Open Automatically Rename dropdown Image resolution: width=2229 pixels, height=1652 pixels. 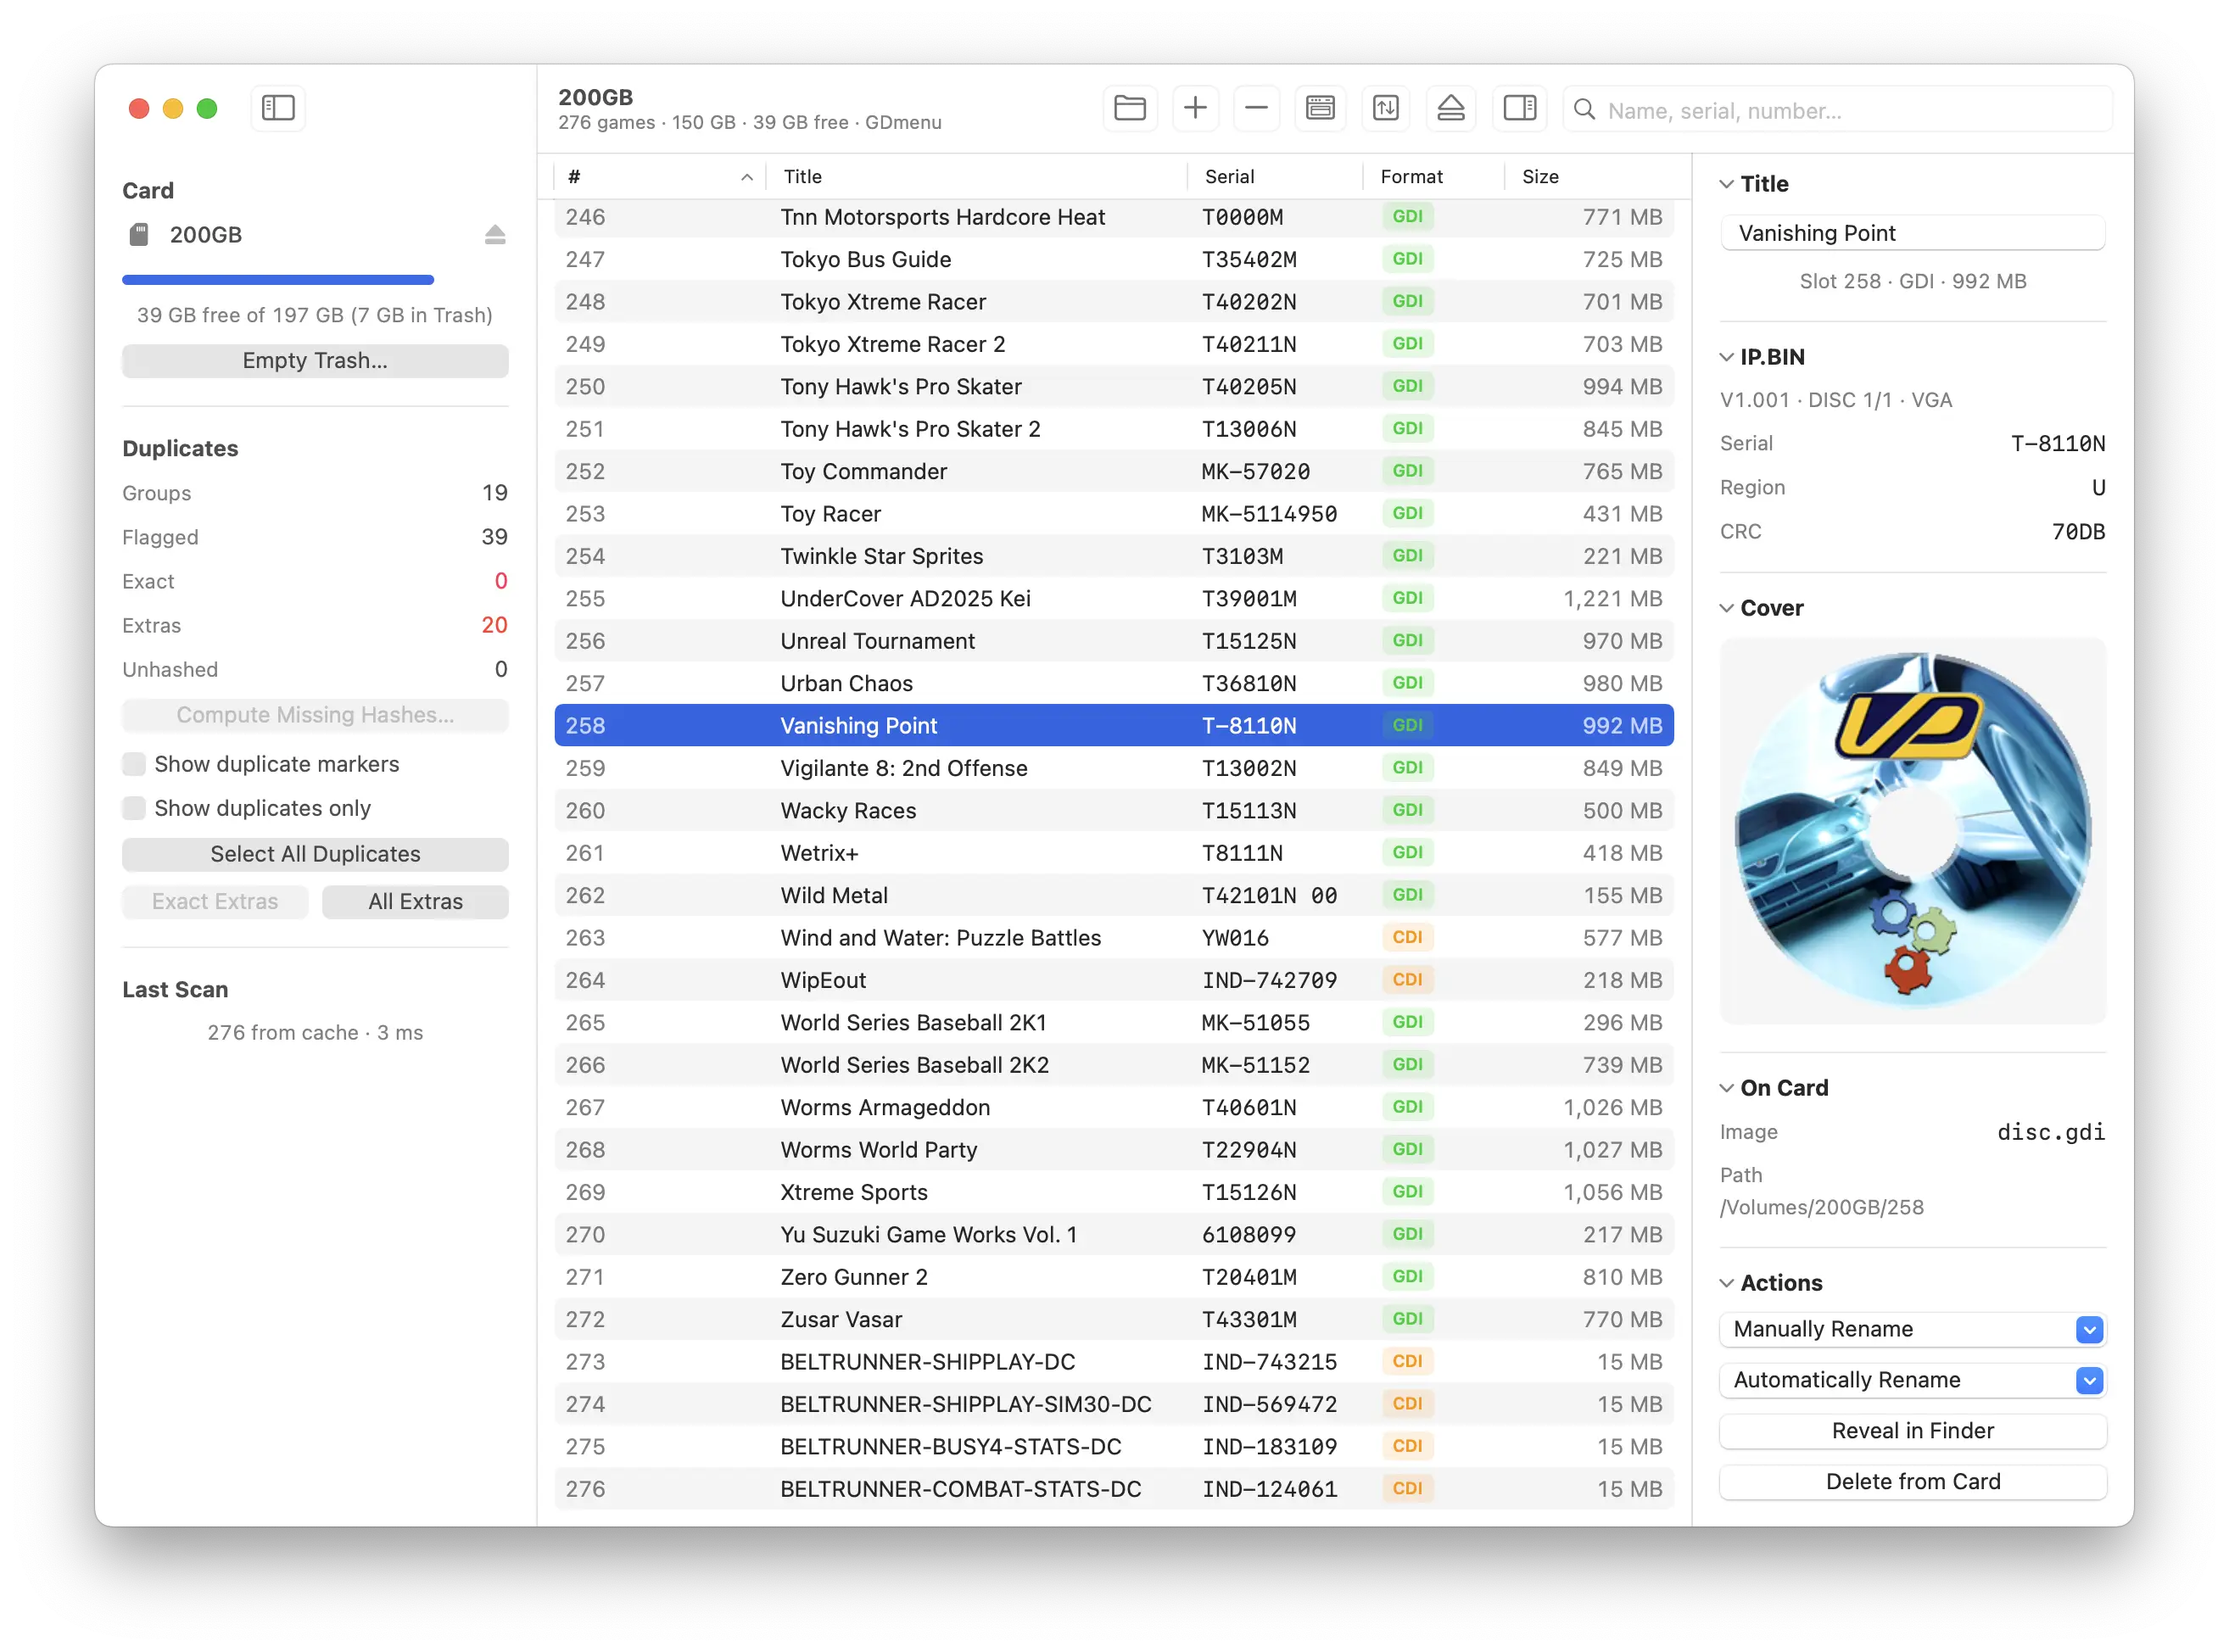coord(1912,1381)
